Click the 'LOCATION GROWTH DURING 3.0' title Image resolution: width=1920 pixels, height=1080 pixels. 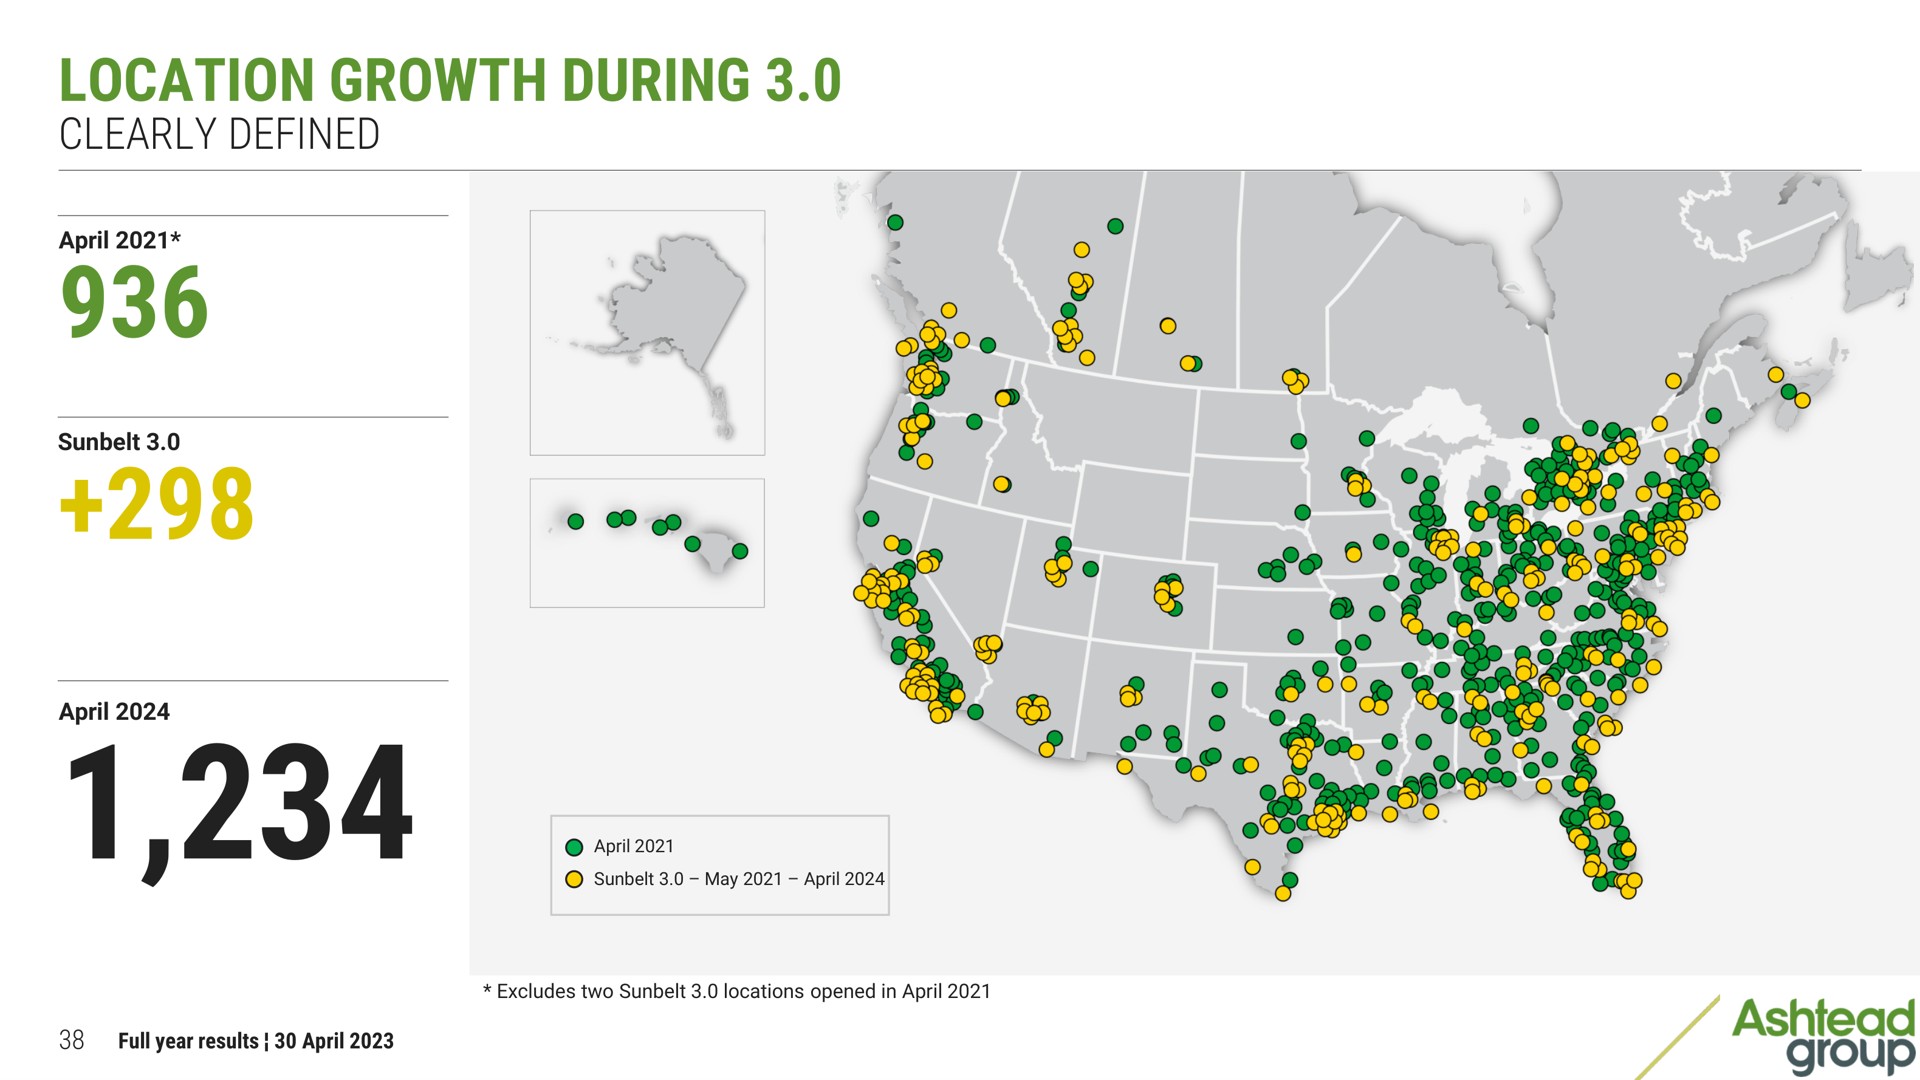(x=450, y=81)
